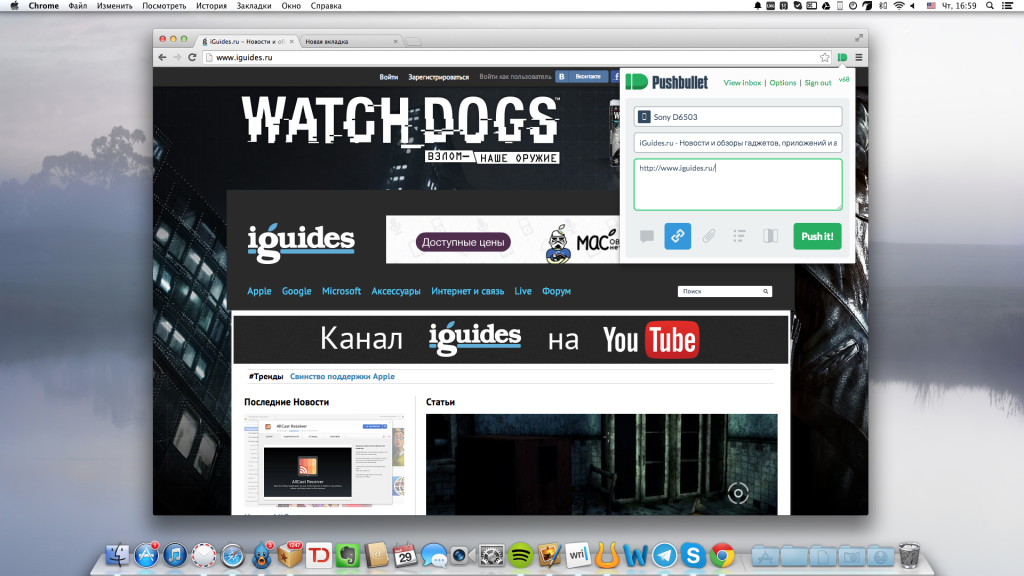Open the Chrome application menu
The image size is (1024, 576).
[44, 6]
